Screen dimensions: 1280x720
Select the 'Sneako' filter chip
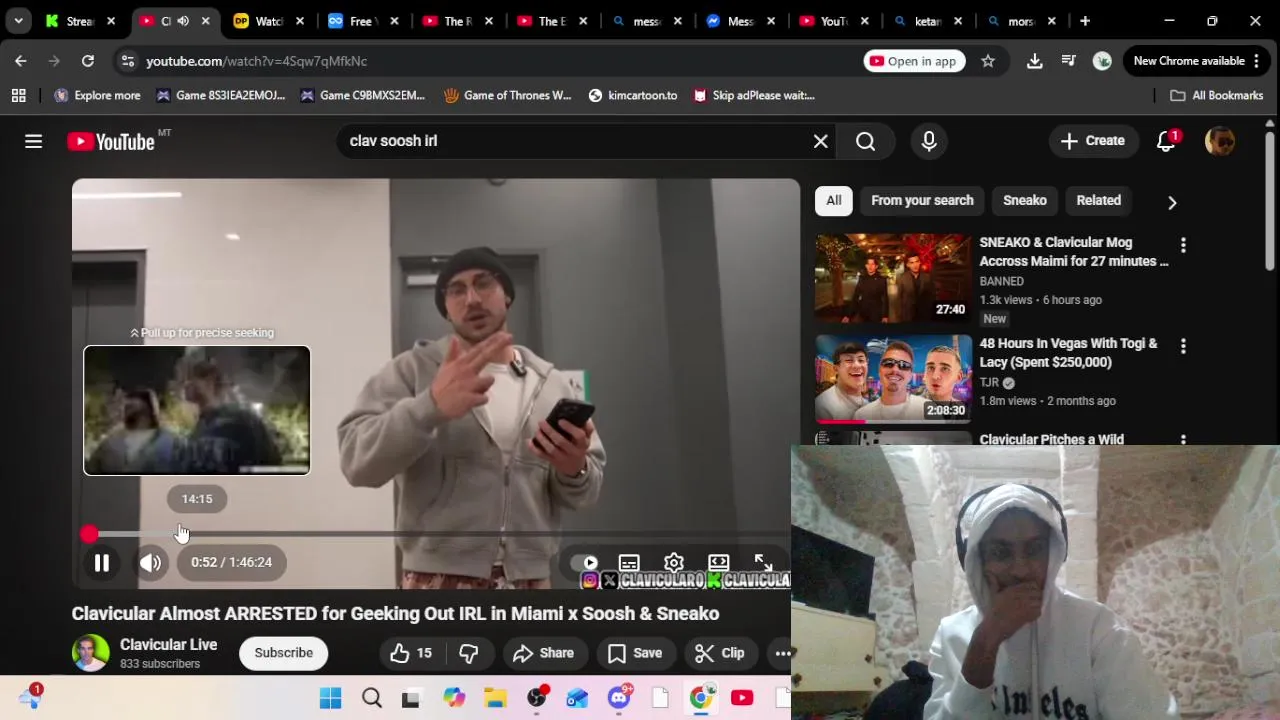pyautogui.click(x=1025, y=200)
